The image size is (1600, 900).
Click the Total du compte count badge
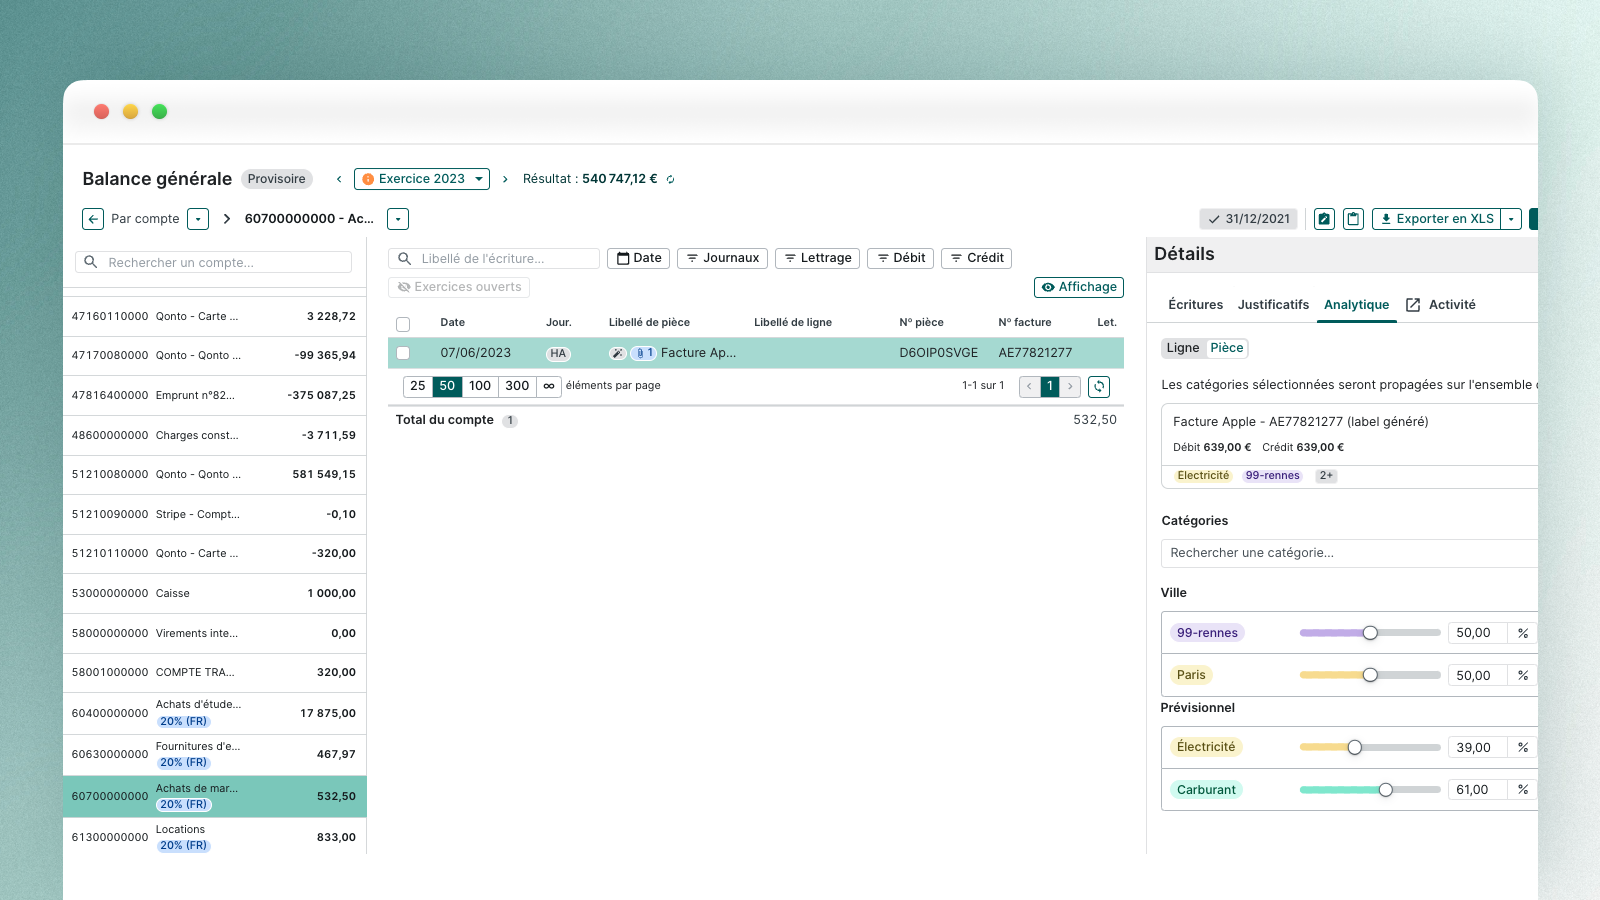pos(510,421)
